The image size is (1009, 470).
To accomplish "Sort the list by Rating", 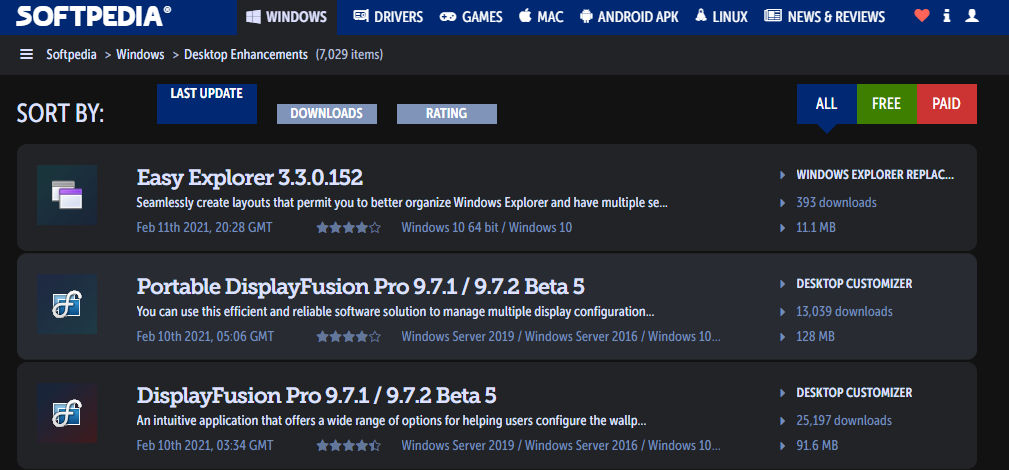I will pos(446,114).
